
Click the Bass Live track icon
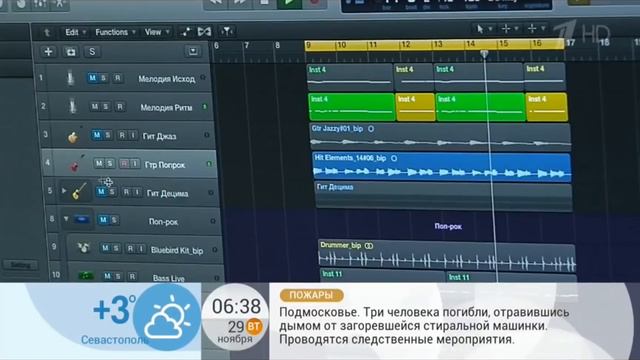[x=86, y=276]
